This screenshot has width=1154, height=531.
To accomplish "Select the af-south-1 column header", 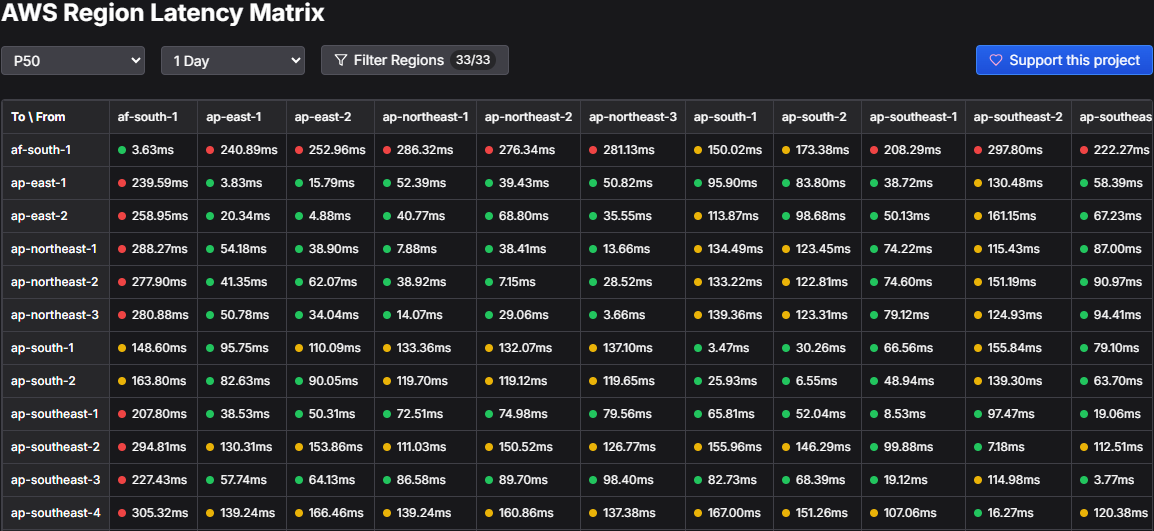I will coord(154,116).
